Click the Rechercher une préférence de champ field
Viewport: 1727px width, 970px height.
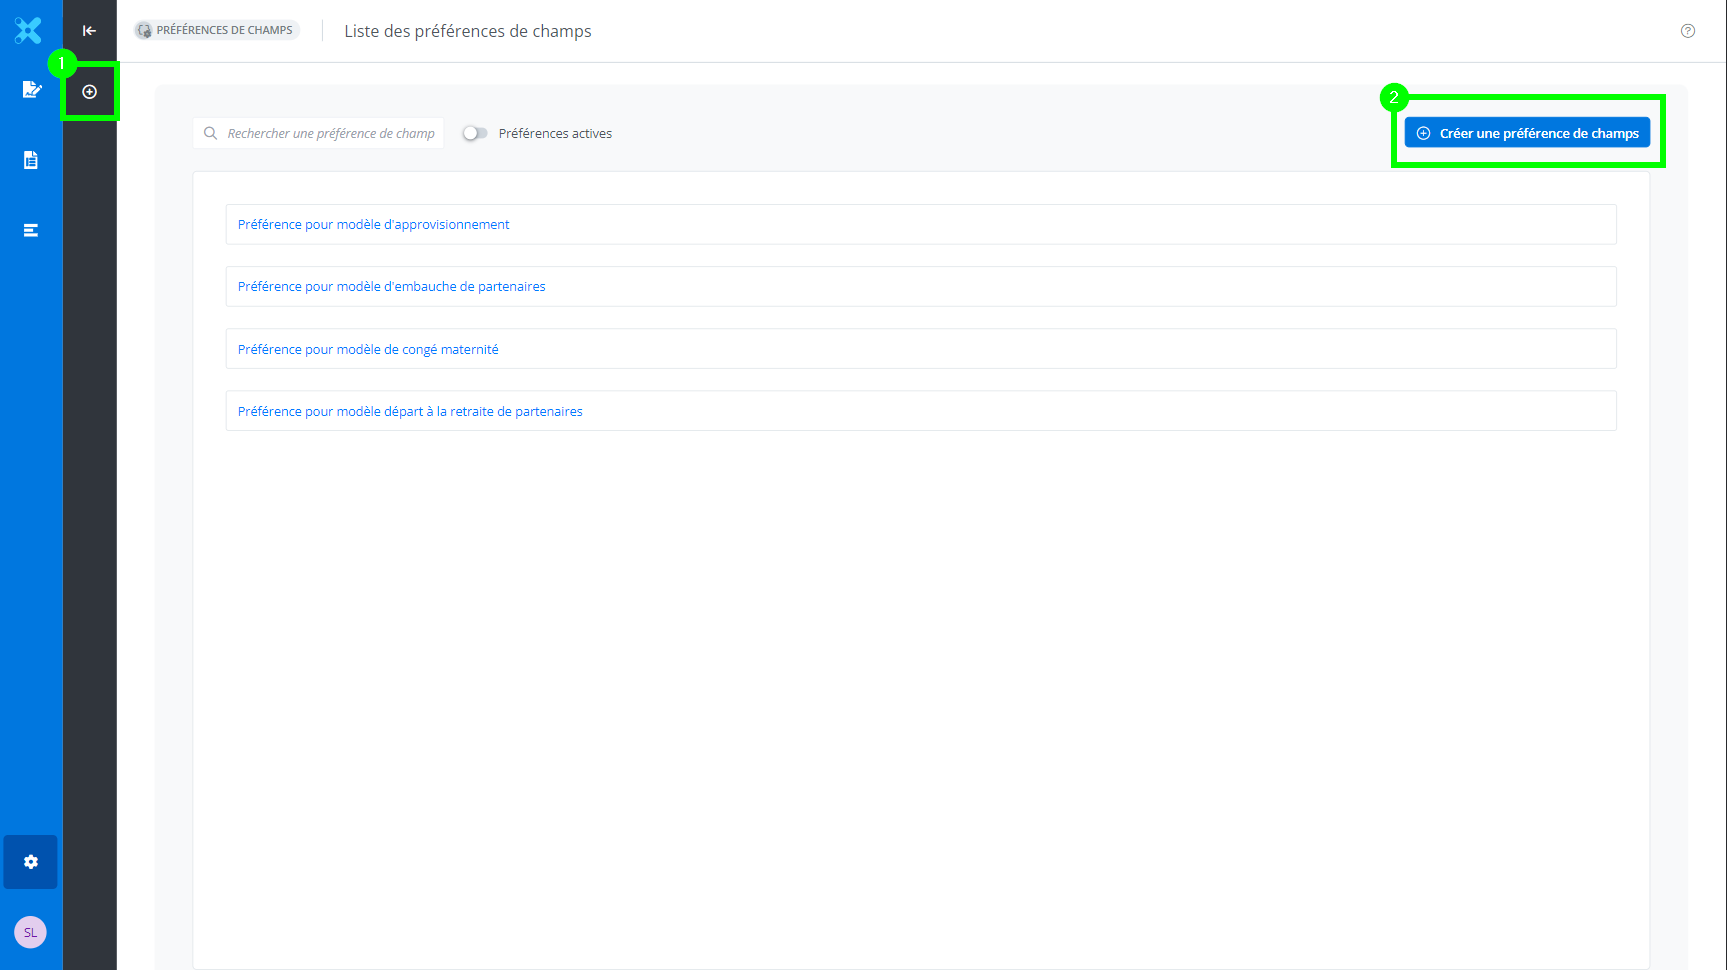[330, 133]
